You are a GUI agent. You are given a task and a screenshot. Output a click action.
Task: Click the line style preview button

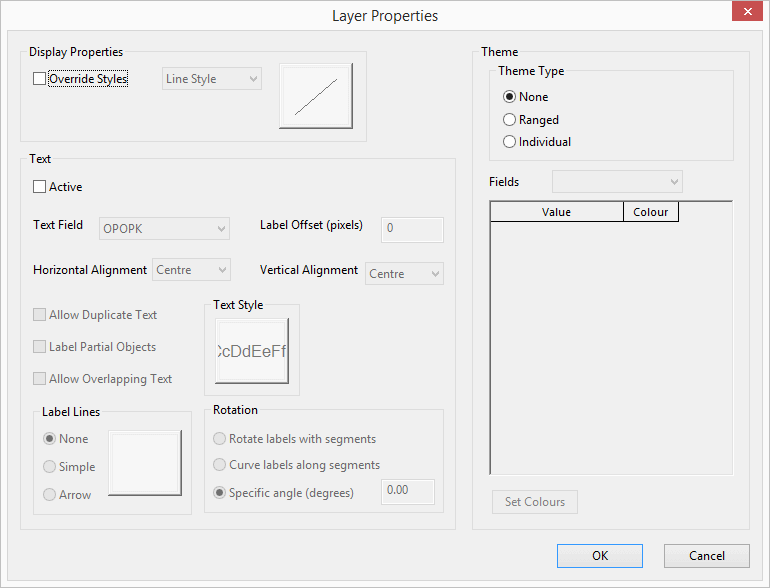(316, 96)
